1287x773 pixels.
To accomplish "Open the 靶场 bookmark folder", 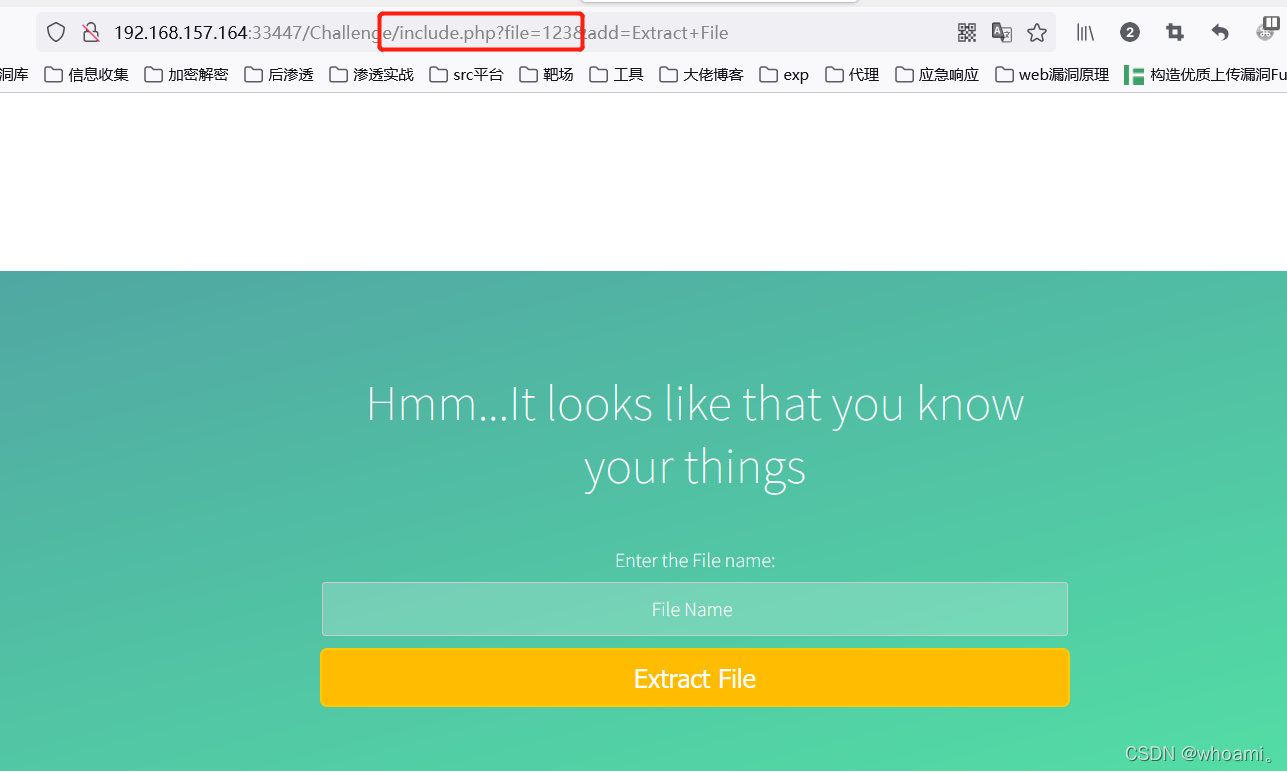I will click(546, 74).
